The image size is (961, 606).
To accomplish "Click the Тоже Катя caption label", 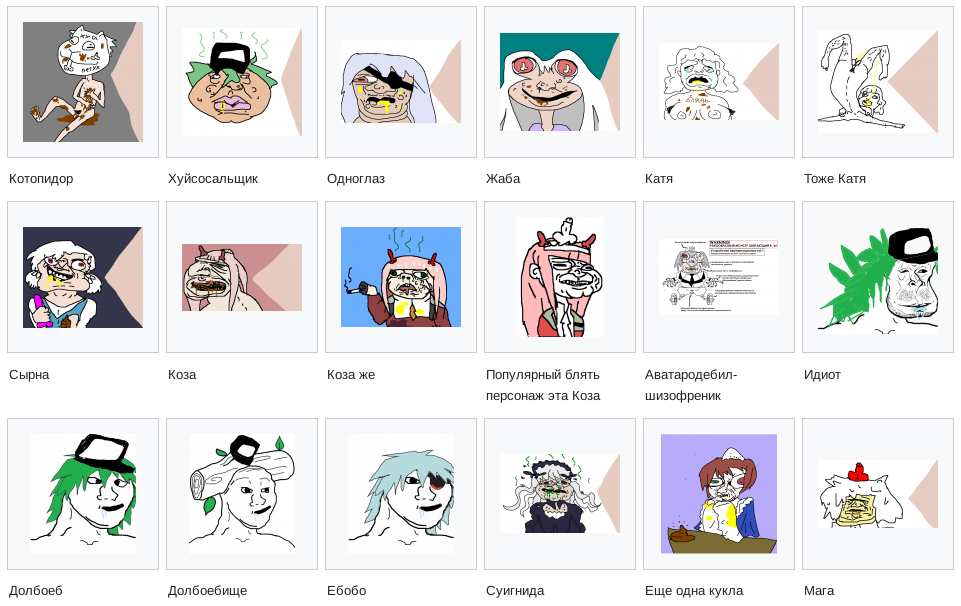I will [835, 179].
